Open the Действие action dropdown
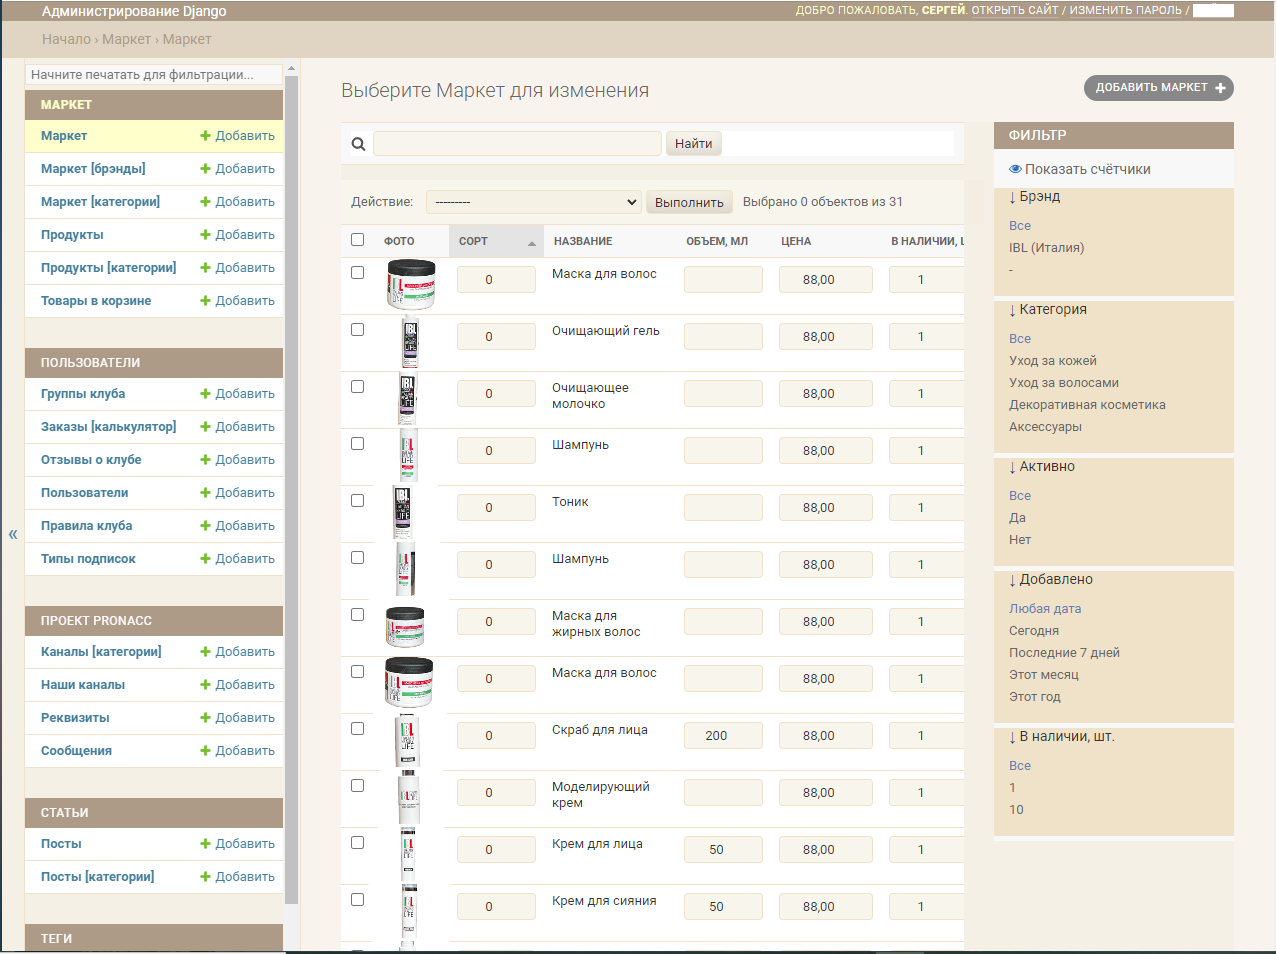Viewport: 1276px width, 954px height. point(533,202)
